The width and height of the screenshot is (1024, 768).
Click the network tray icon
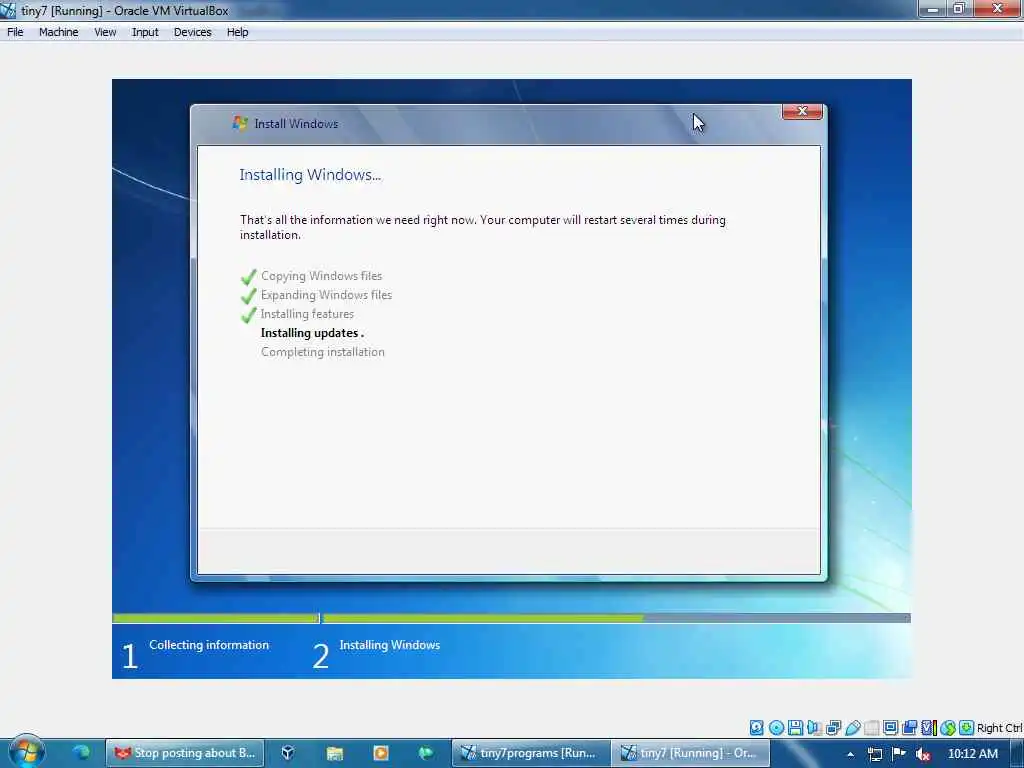874,754
